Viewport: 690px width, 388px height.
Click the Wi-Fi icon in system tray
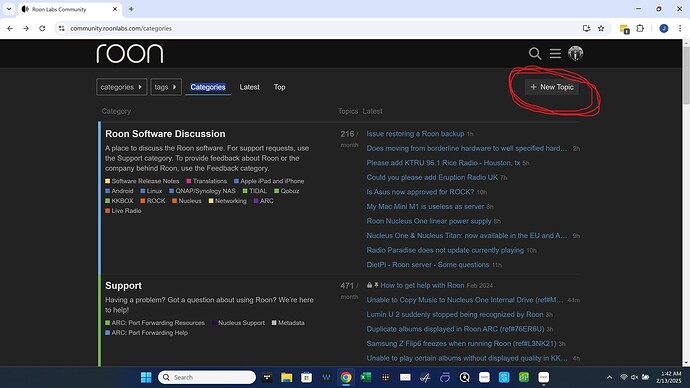(624, 377)
